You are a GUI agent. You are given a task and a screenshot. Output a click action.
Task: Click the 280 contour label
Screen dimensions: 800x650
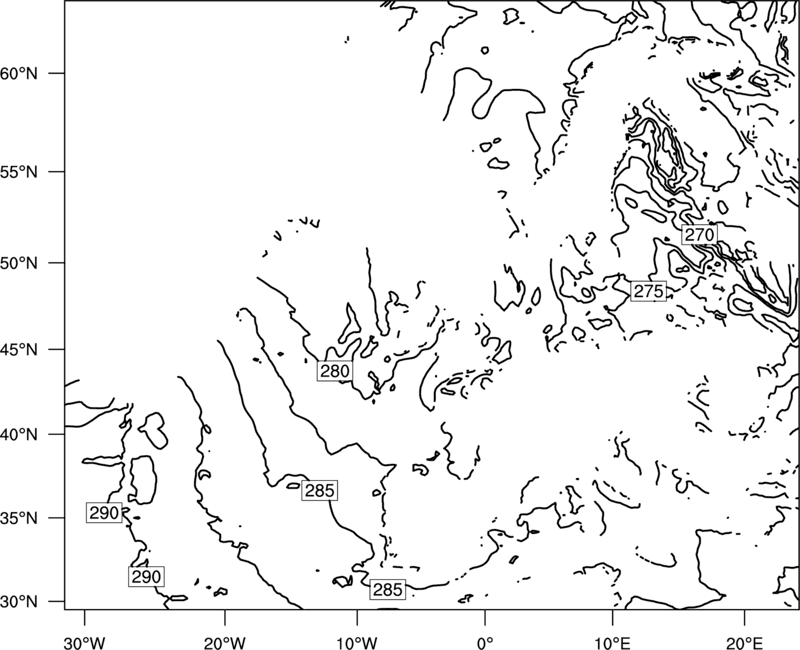point(335,371)
